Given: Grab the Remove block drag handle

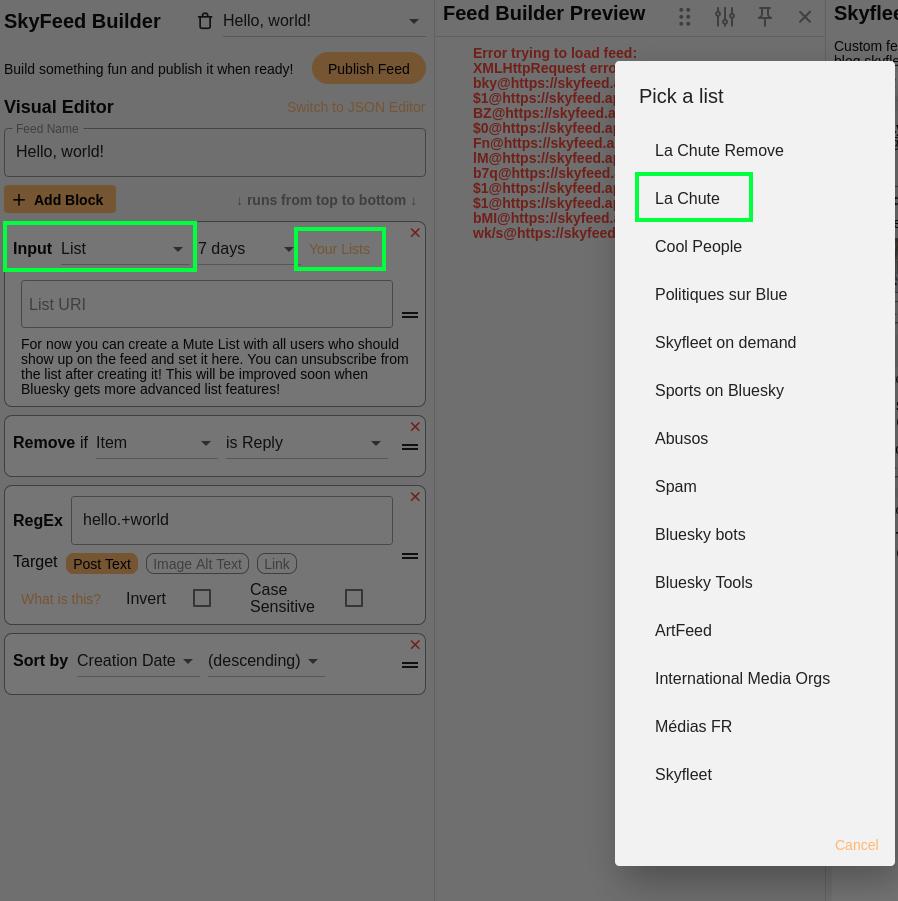Looking at the screenshot, I should pos(410,447).
